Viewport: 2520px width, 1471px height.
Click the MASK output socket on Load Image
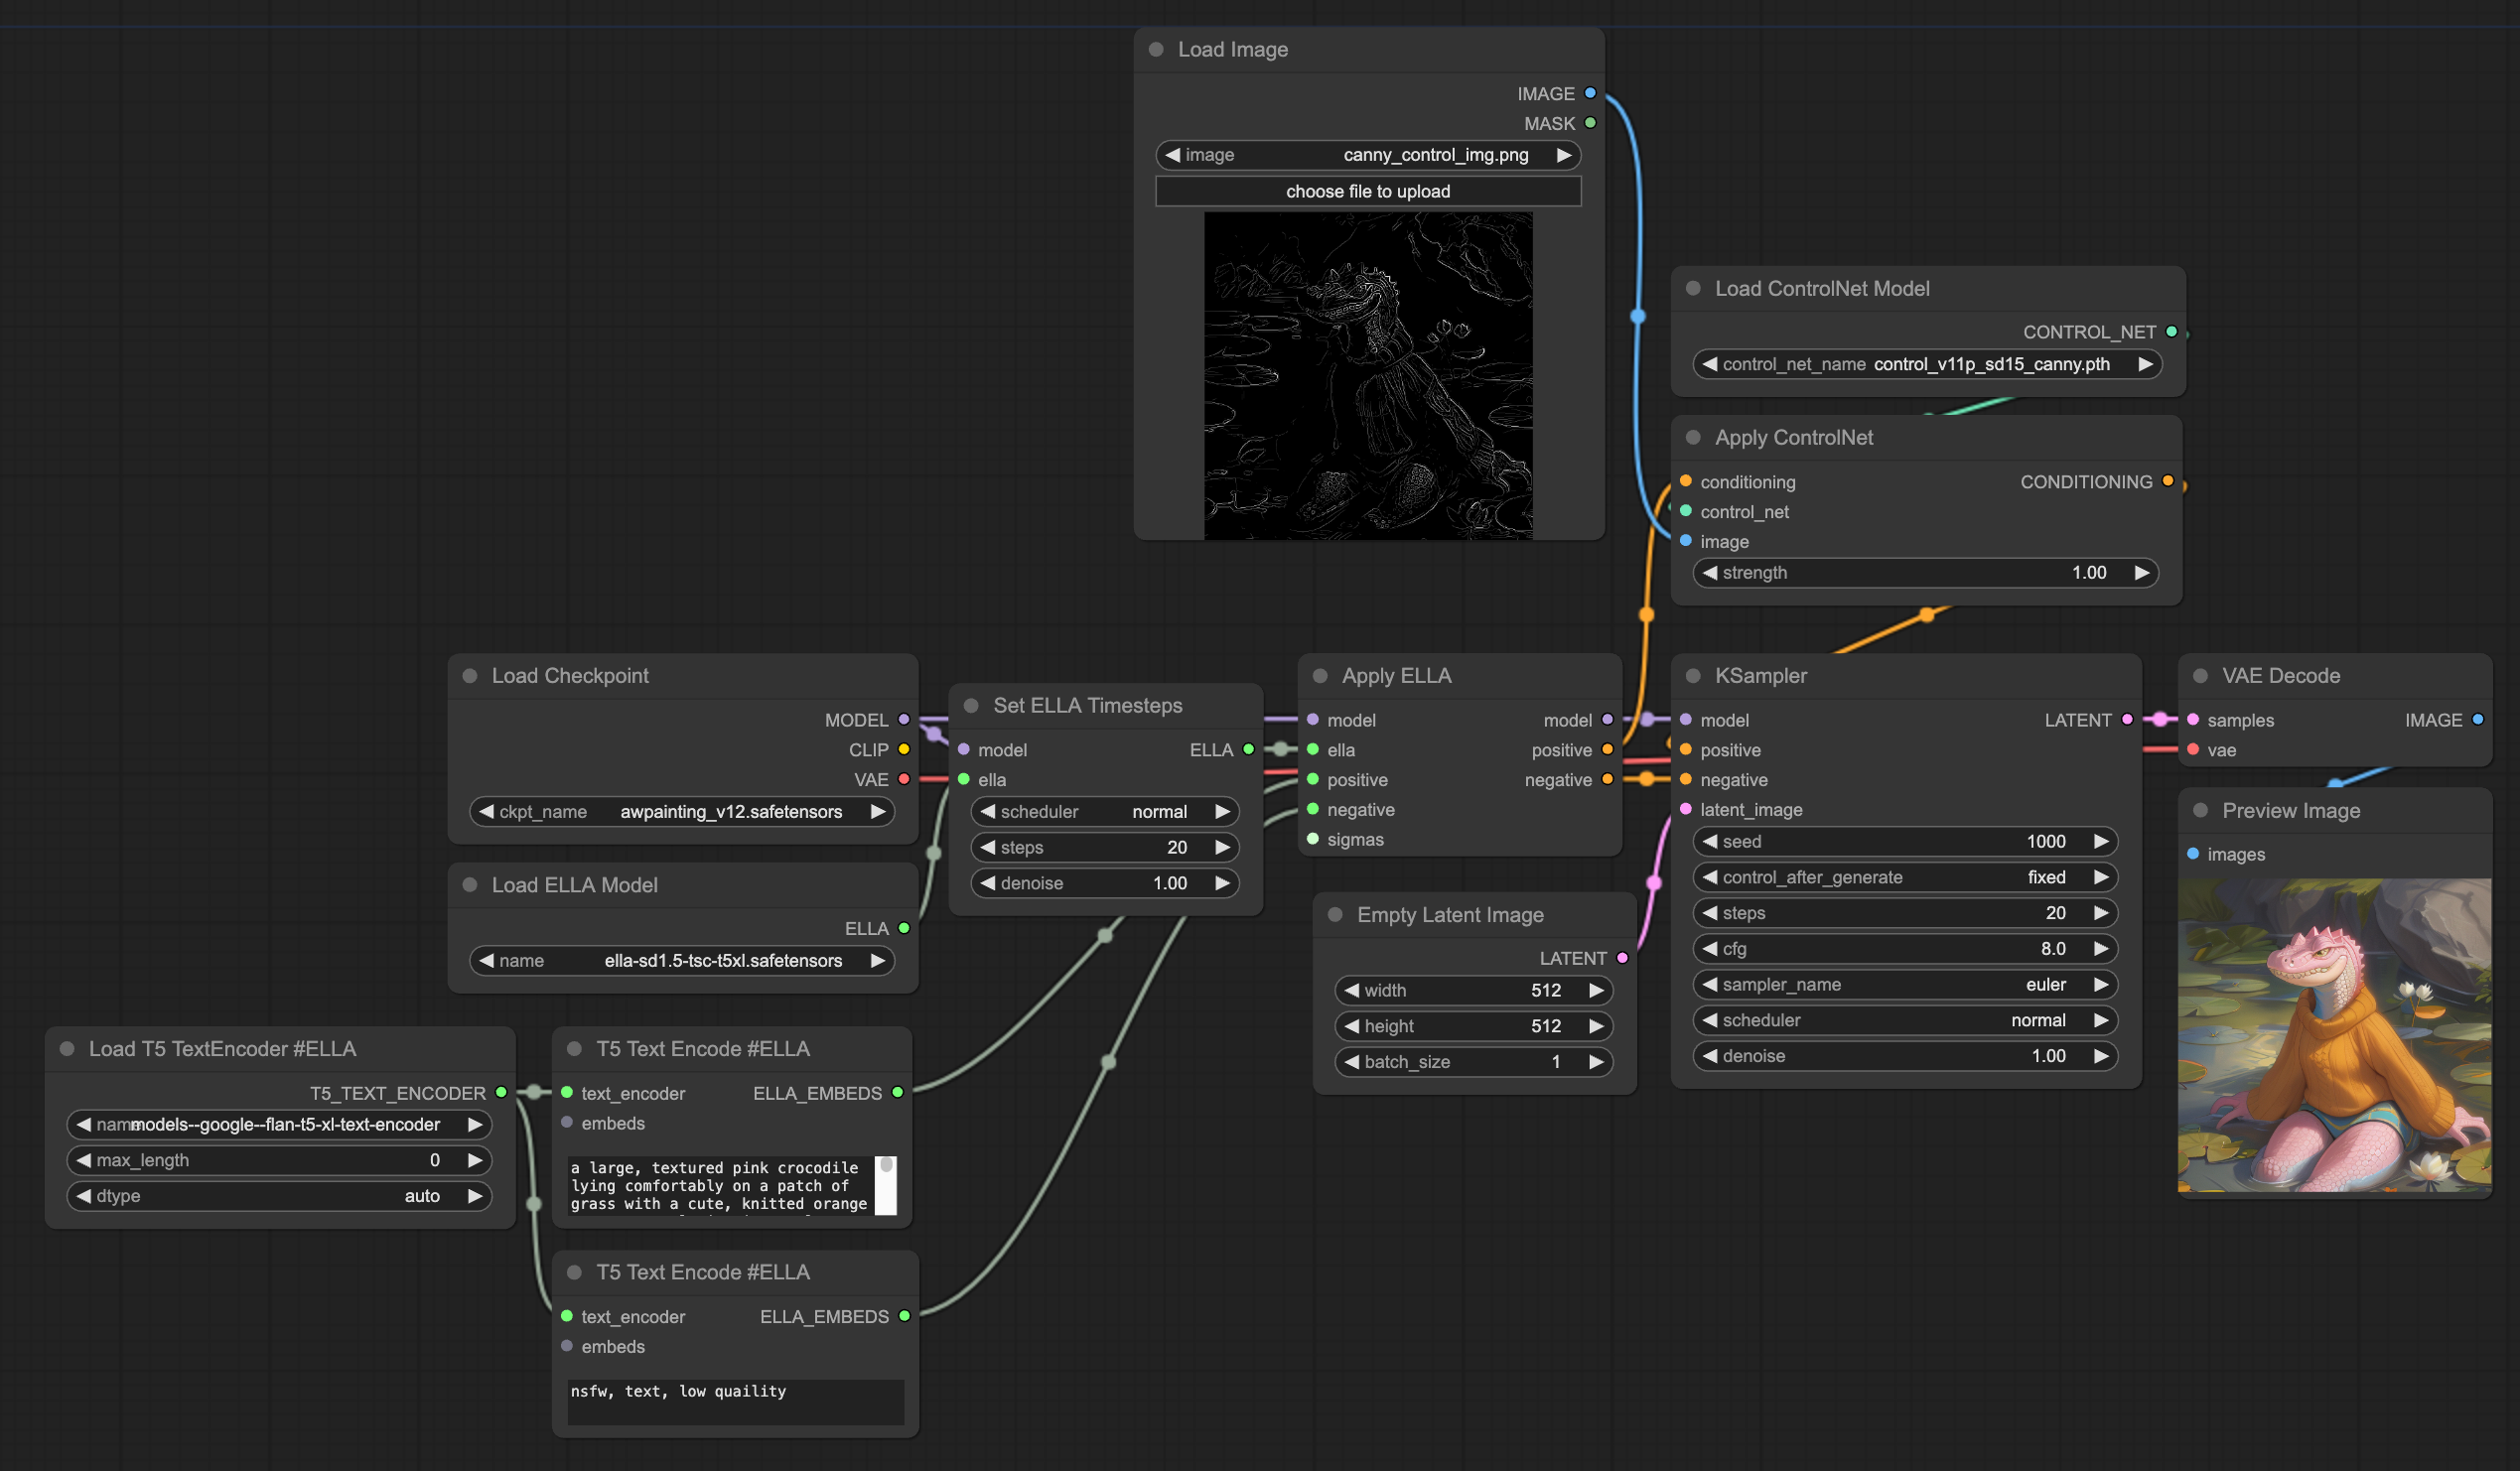(1590, 123)
